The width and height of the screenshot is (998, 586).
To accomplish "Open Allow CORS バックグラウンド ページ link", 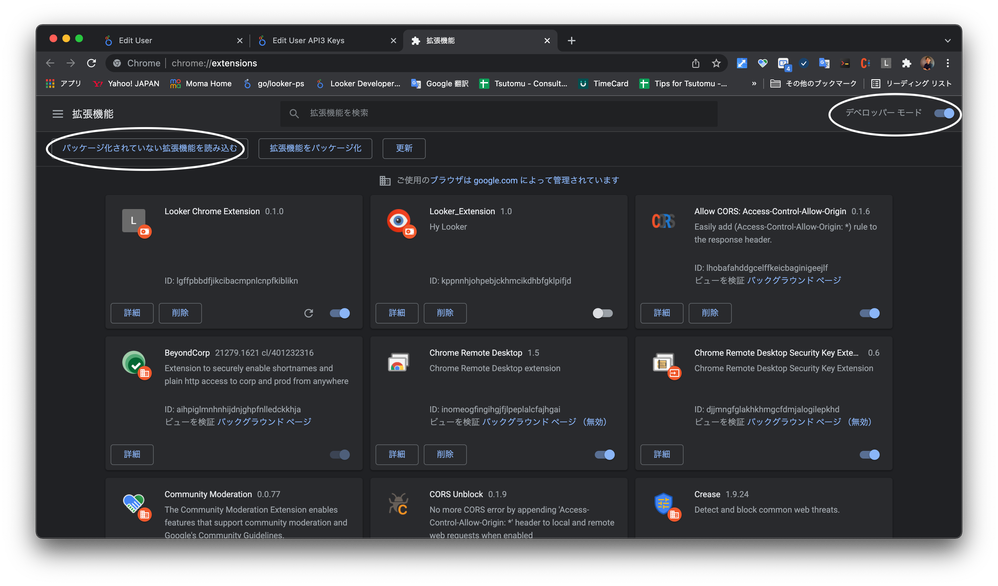I will coord(794,281).
